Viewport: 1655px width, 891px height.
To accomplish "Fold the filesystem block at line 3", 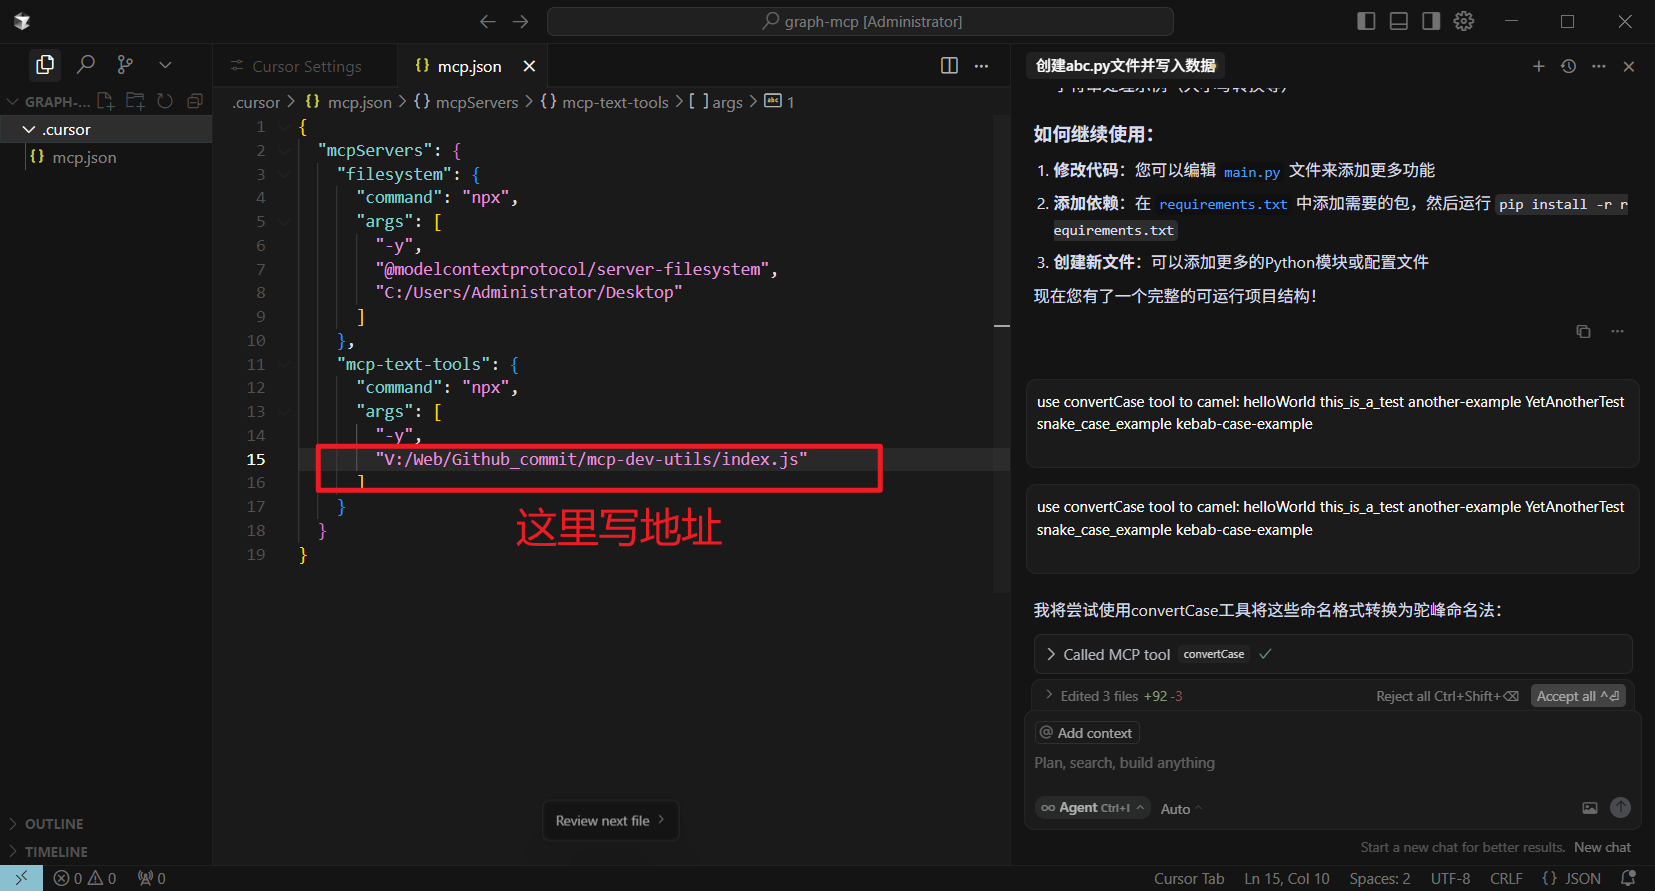I will tap(284, 174).
